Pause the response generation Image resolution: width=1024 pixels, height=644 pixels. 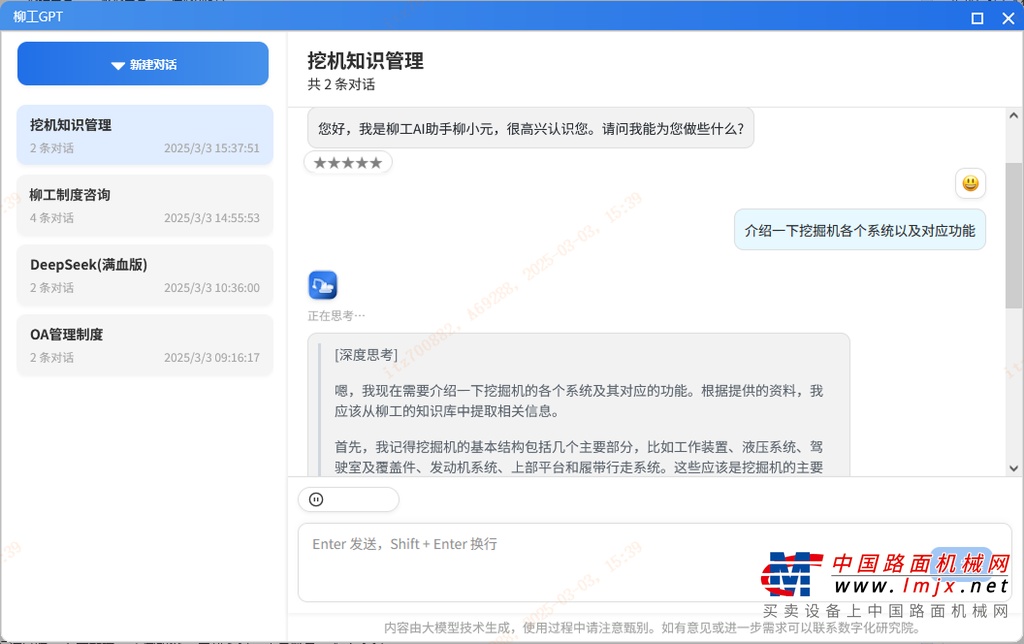point(316,500)
